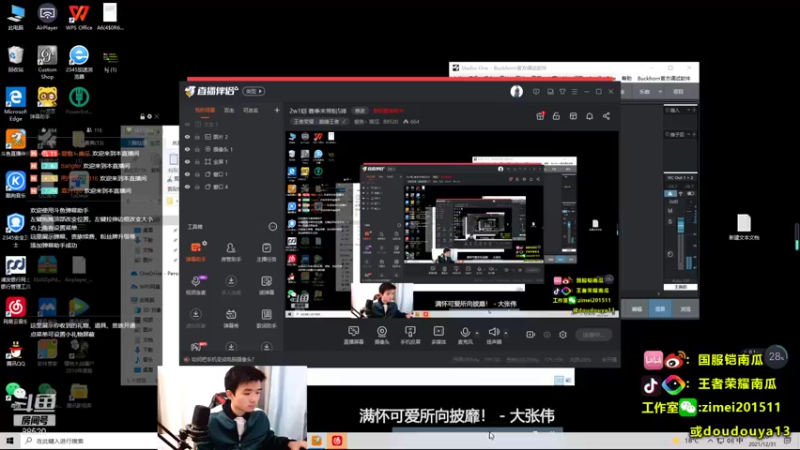Click the Windows Start button

[10, 440]
